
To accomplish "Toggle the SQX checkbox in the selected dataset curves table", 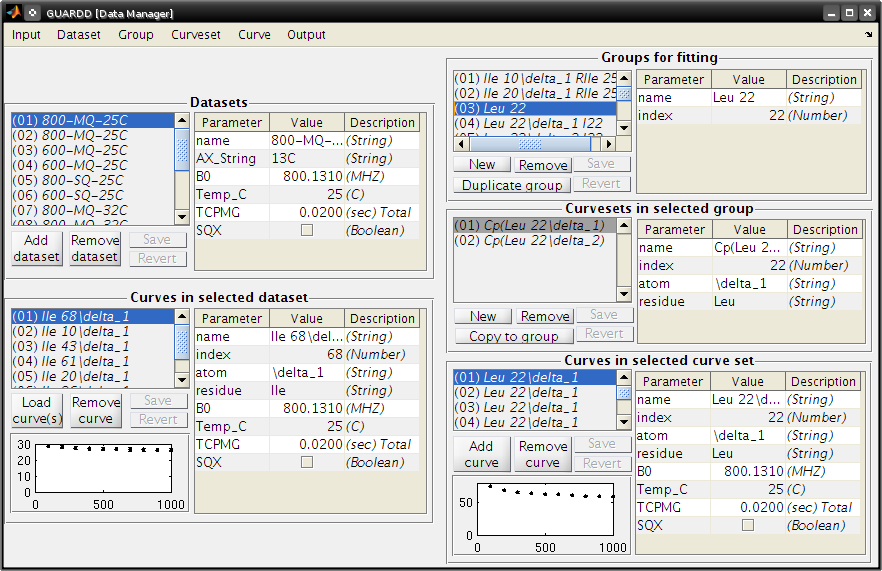I will 307,462.
